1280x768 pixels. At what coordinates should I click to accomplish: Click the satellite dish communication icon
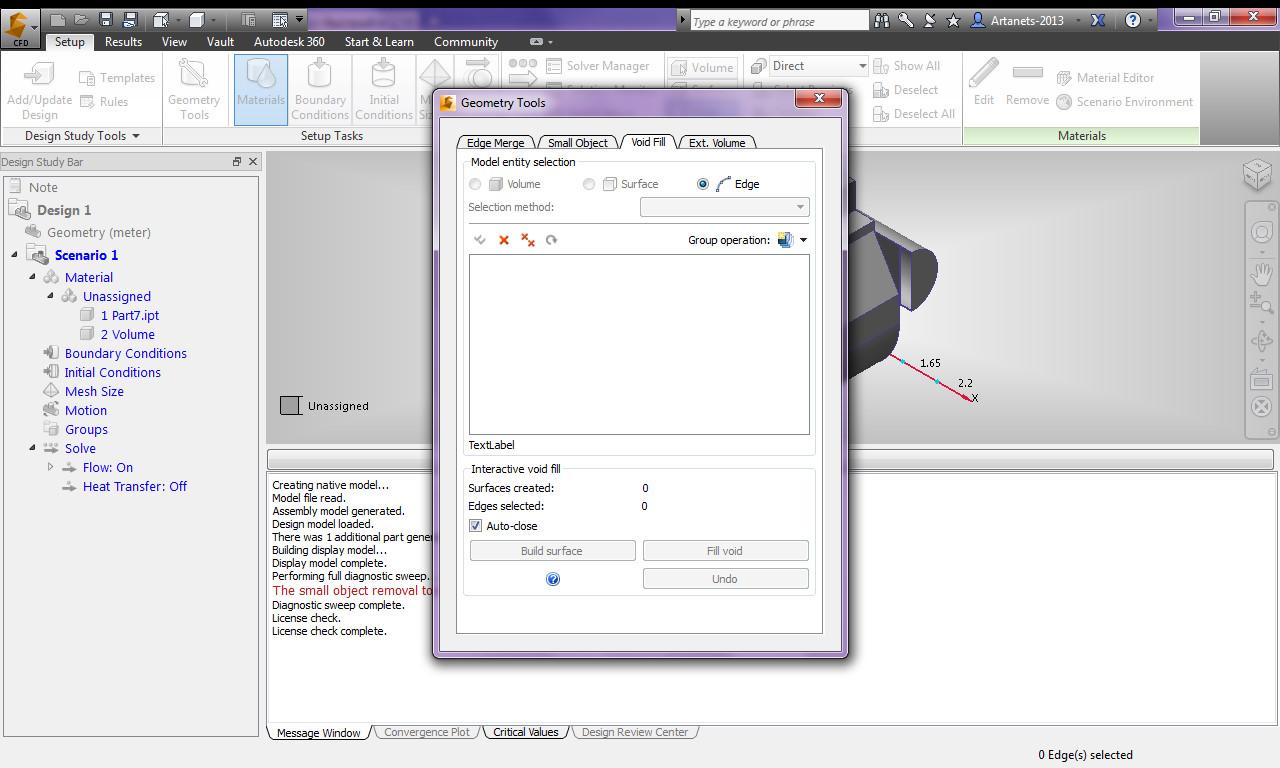coord(929,20)
